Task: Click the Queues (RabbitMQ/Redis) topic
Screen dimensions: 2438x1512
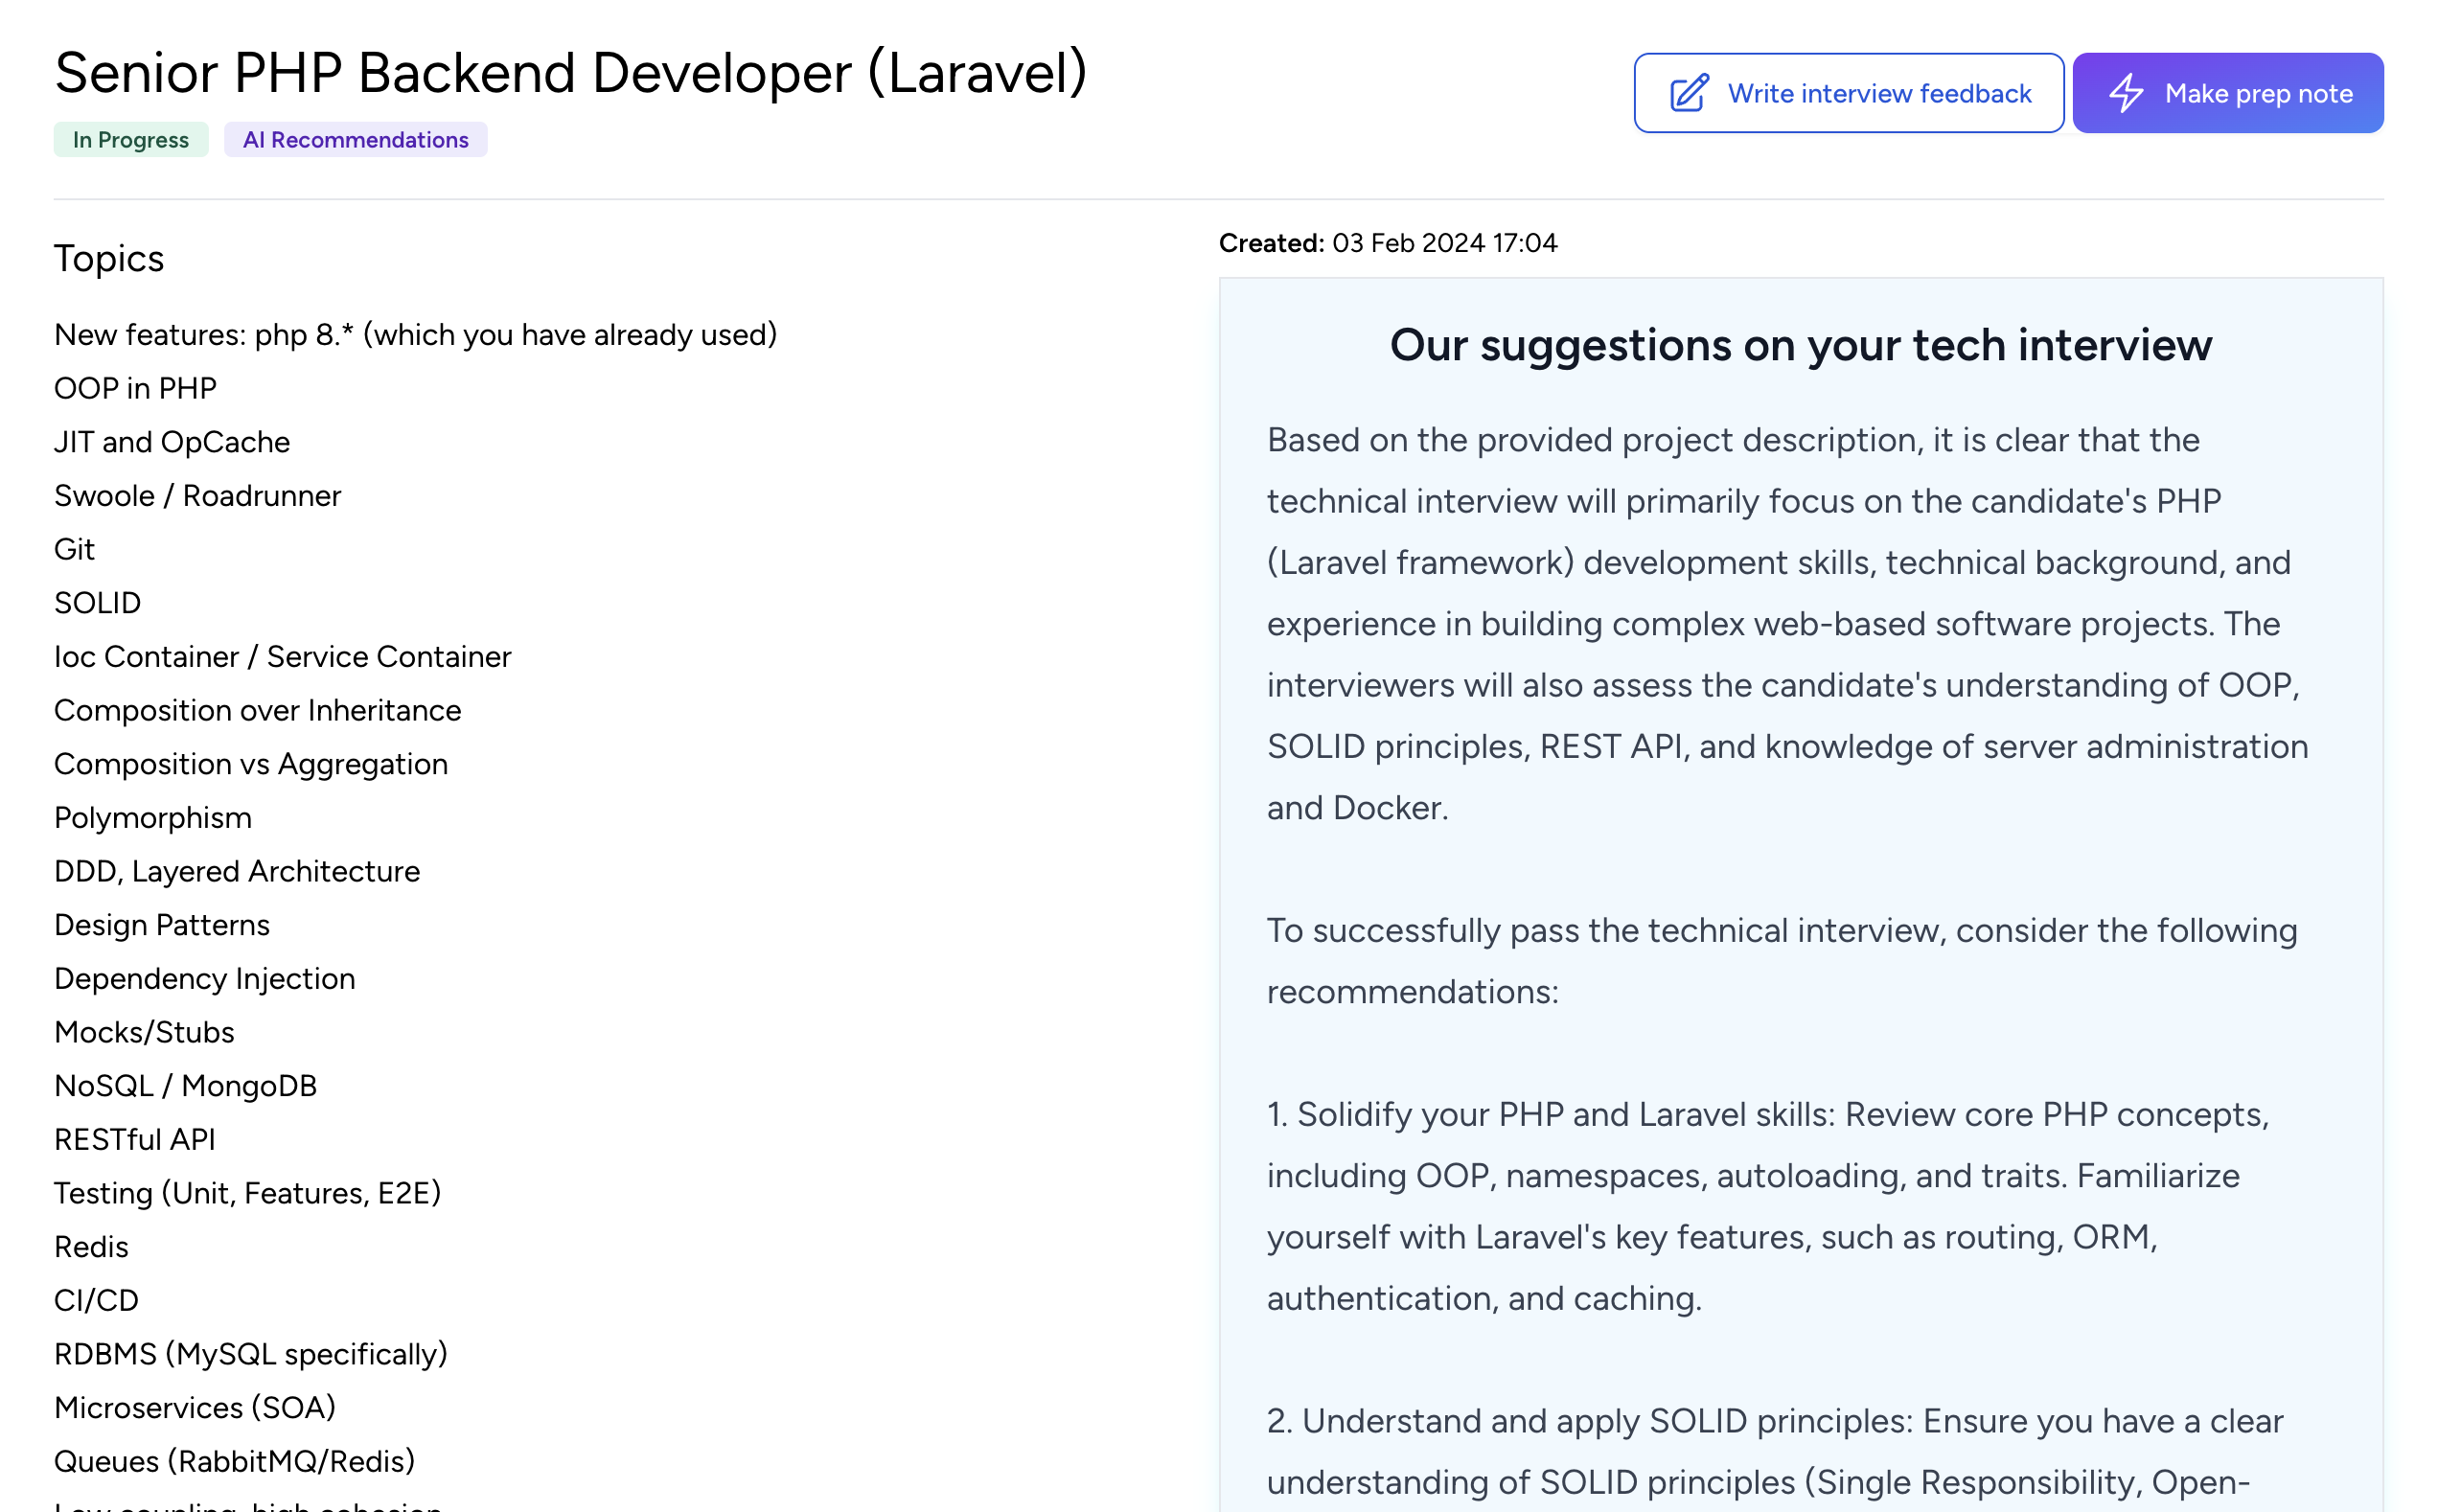Action: pyautogui.click(x=234, y=1460)
